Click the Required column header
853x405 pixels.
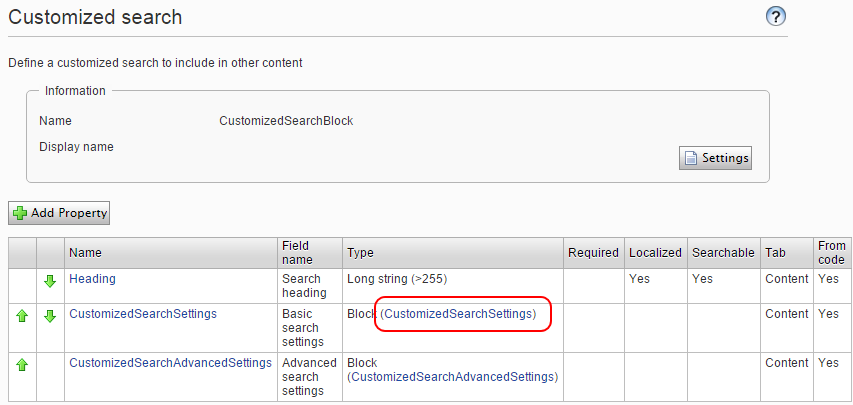pyautogui.click(x=593, y=253)
